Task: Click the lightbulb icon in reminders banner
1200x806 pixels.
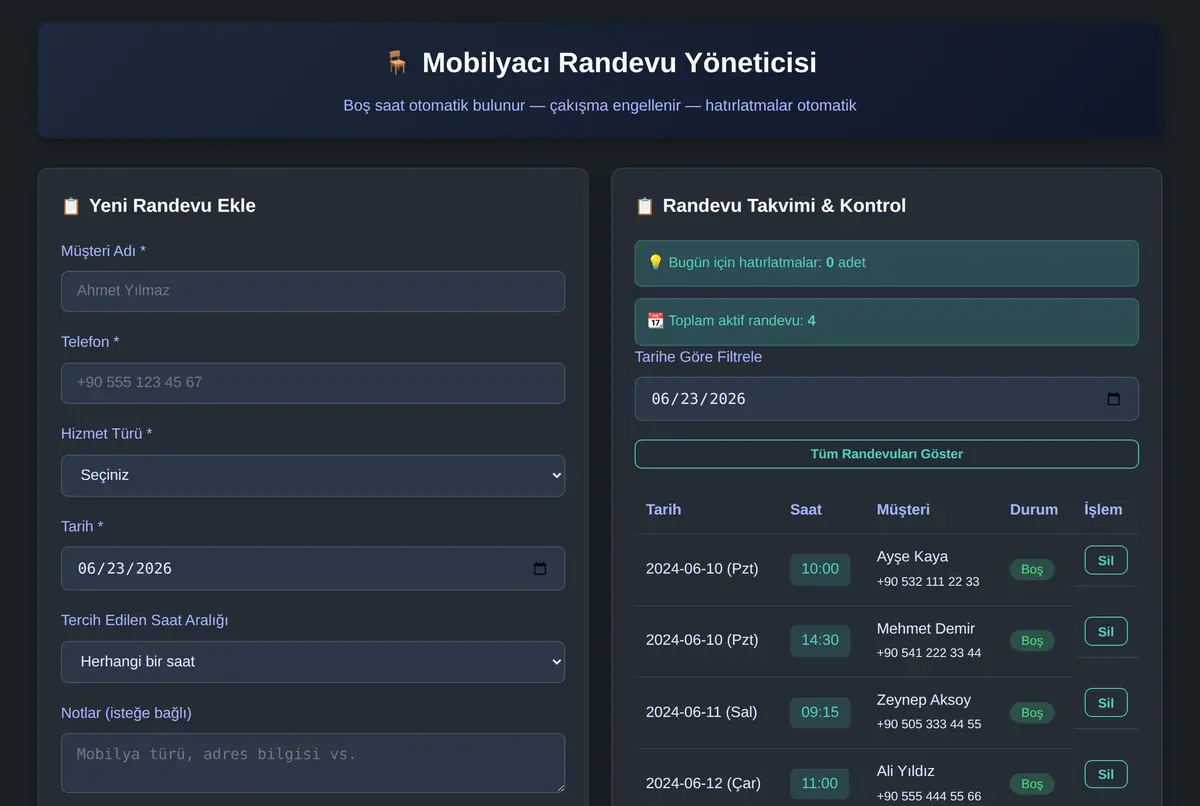Action: click(656, 262)
